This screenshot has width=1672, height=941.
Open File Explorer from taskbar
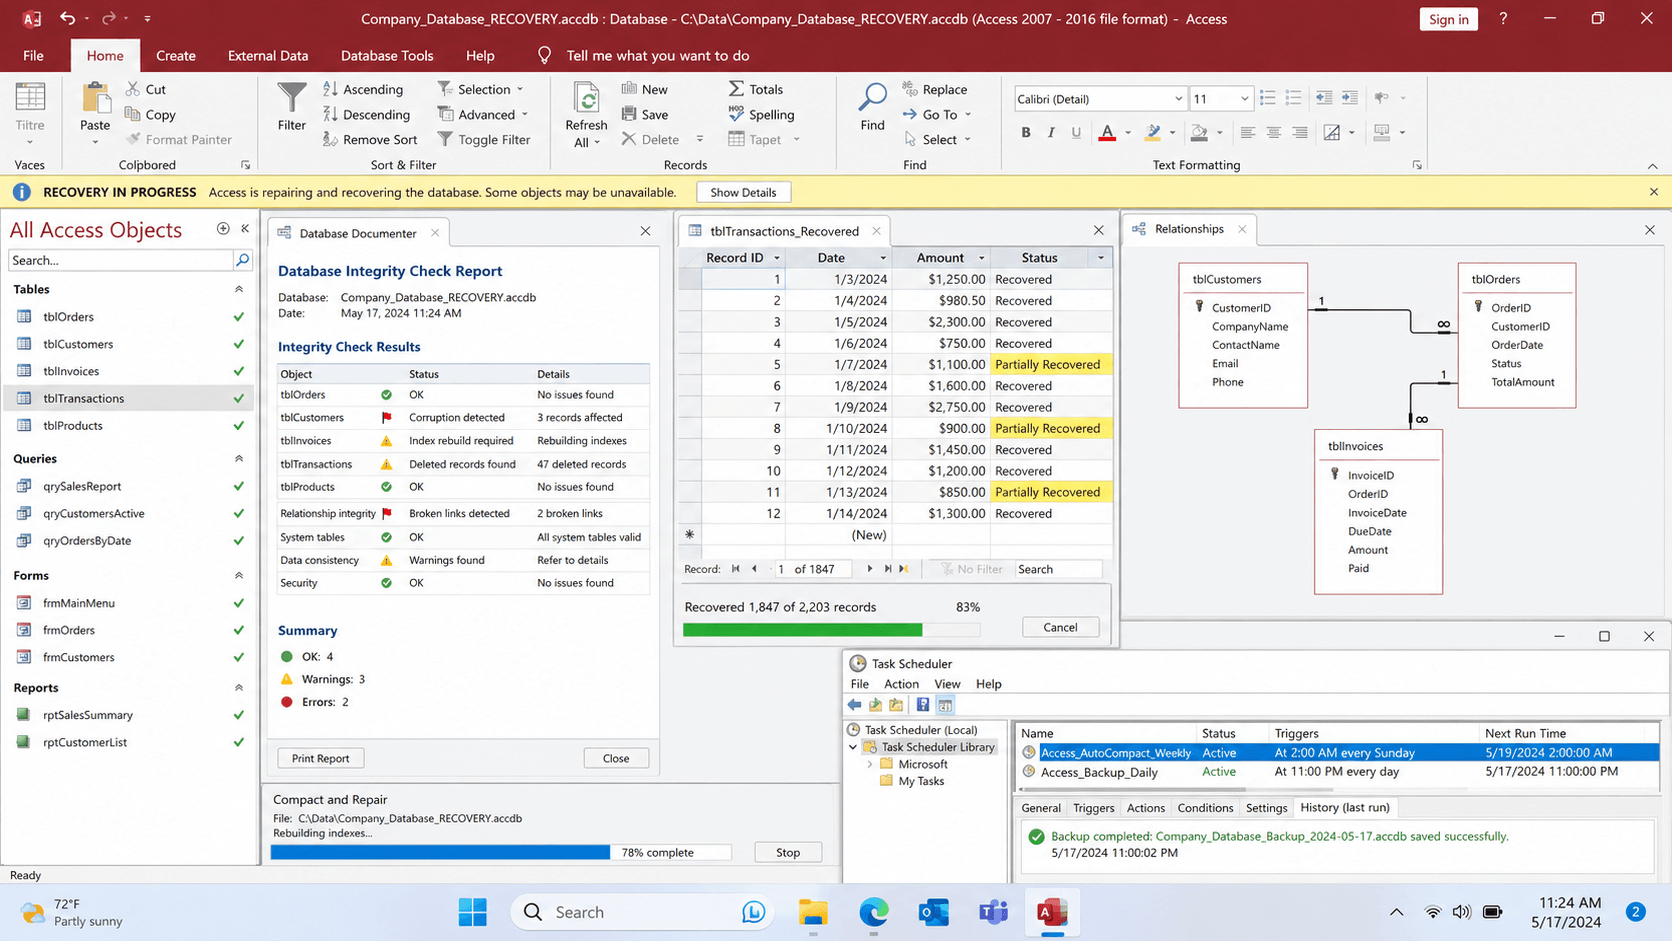pos(813,912)
